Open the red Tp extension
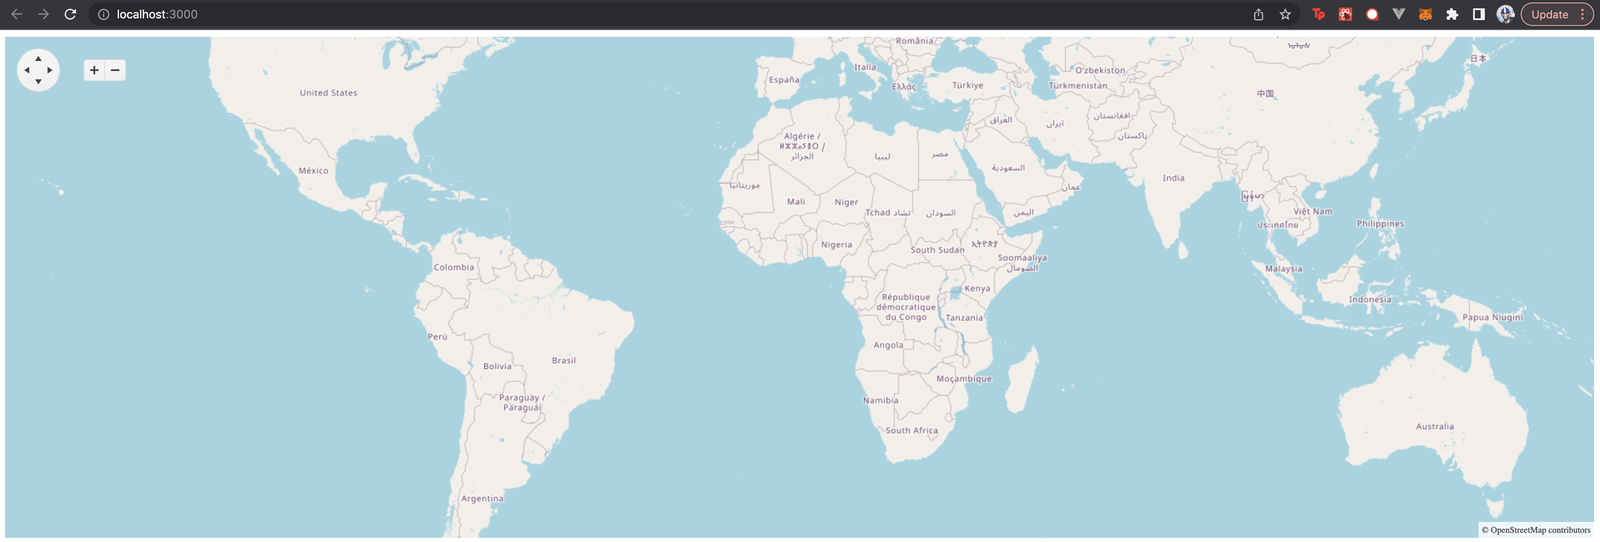This screenshot has height=542, width=1600. click(1318, 14)
